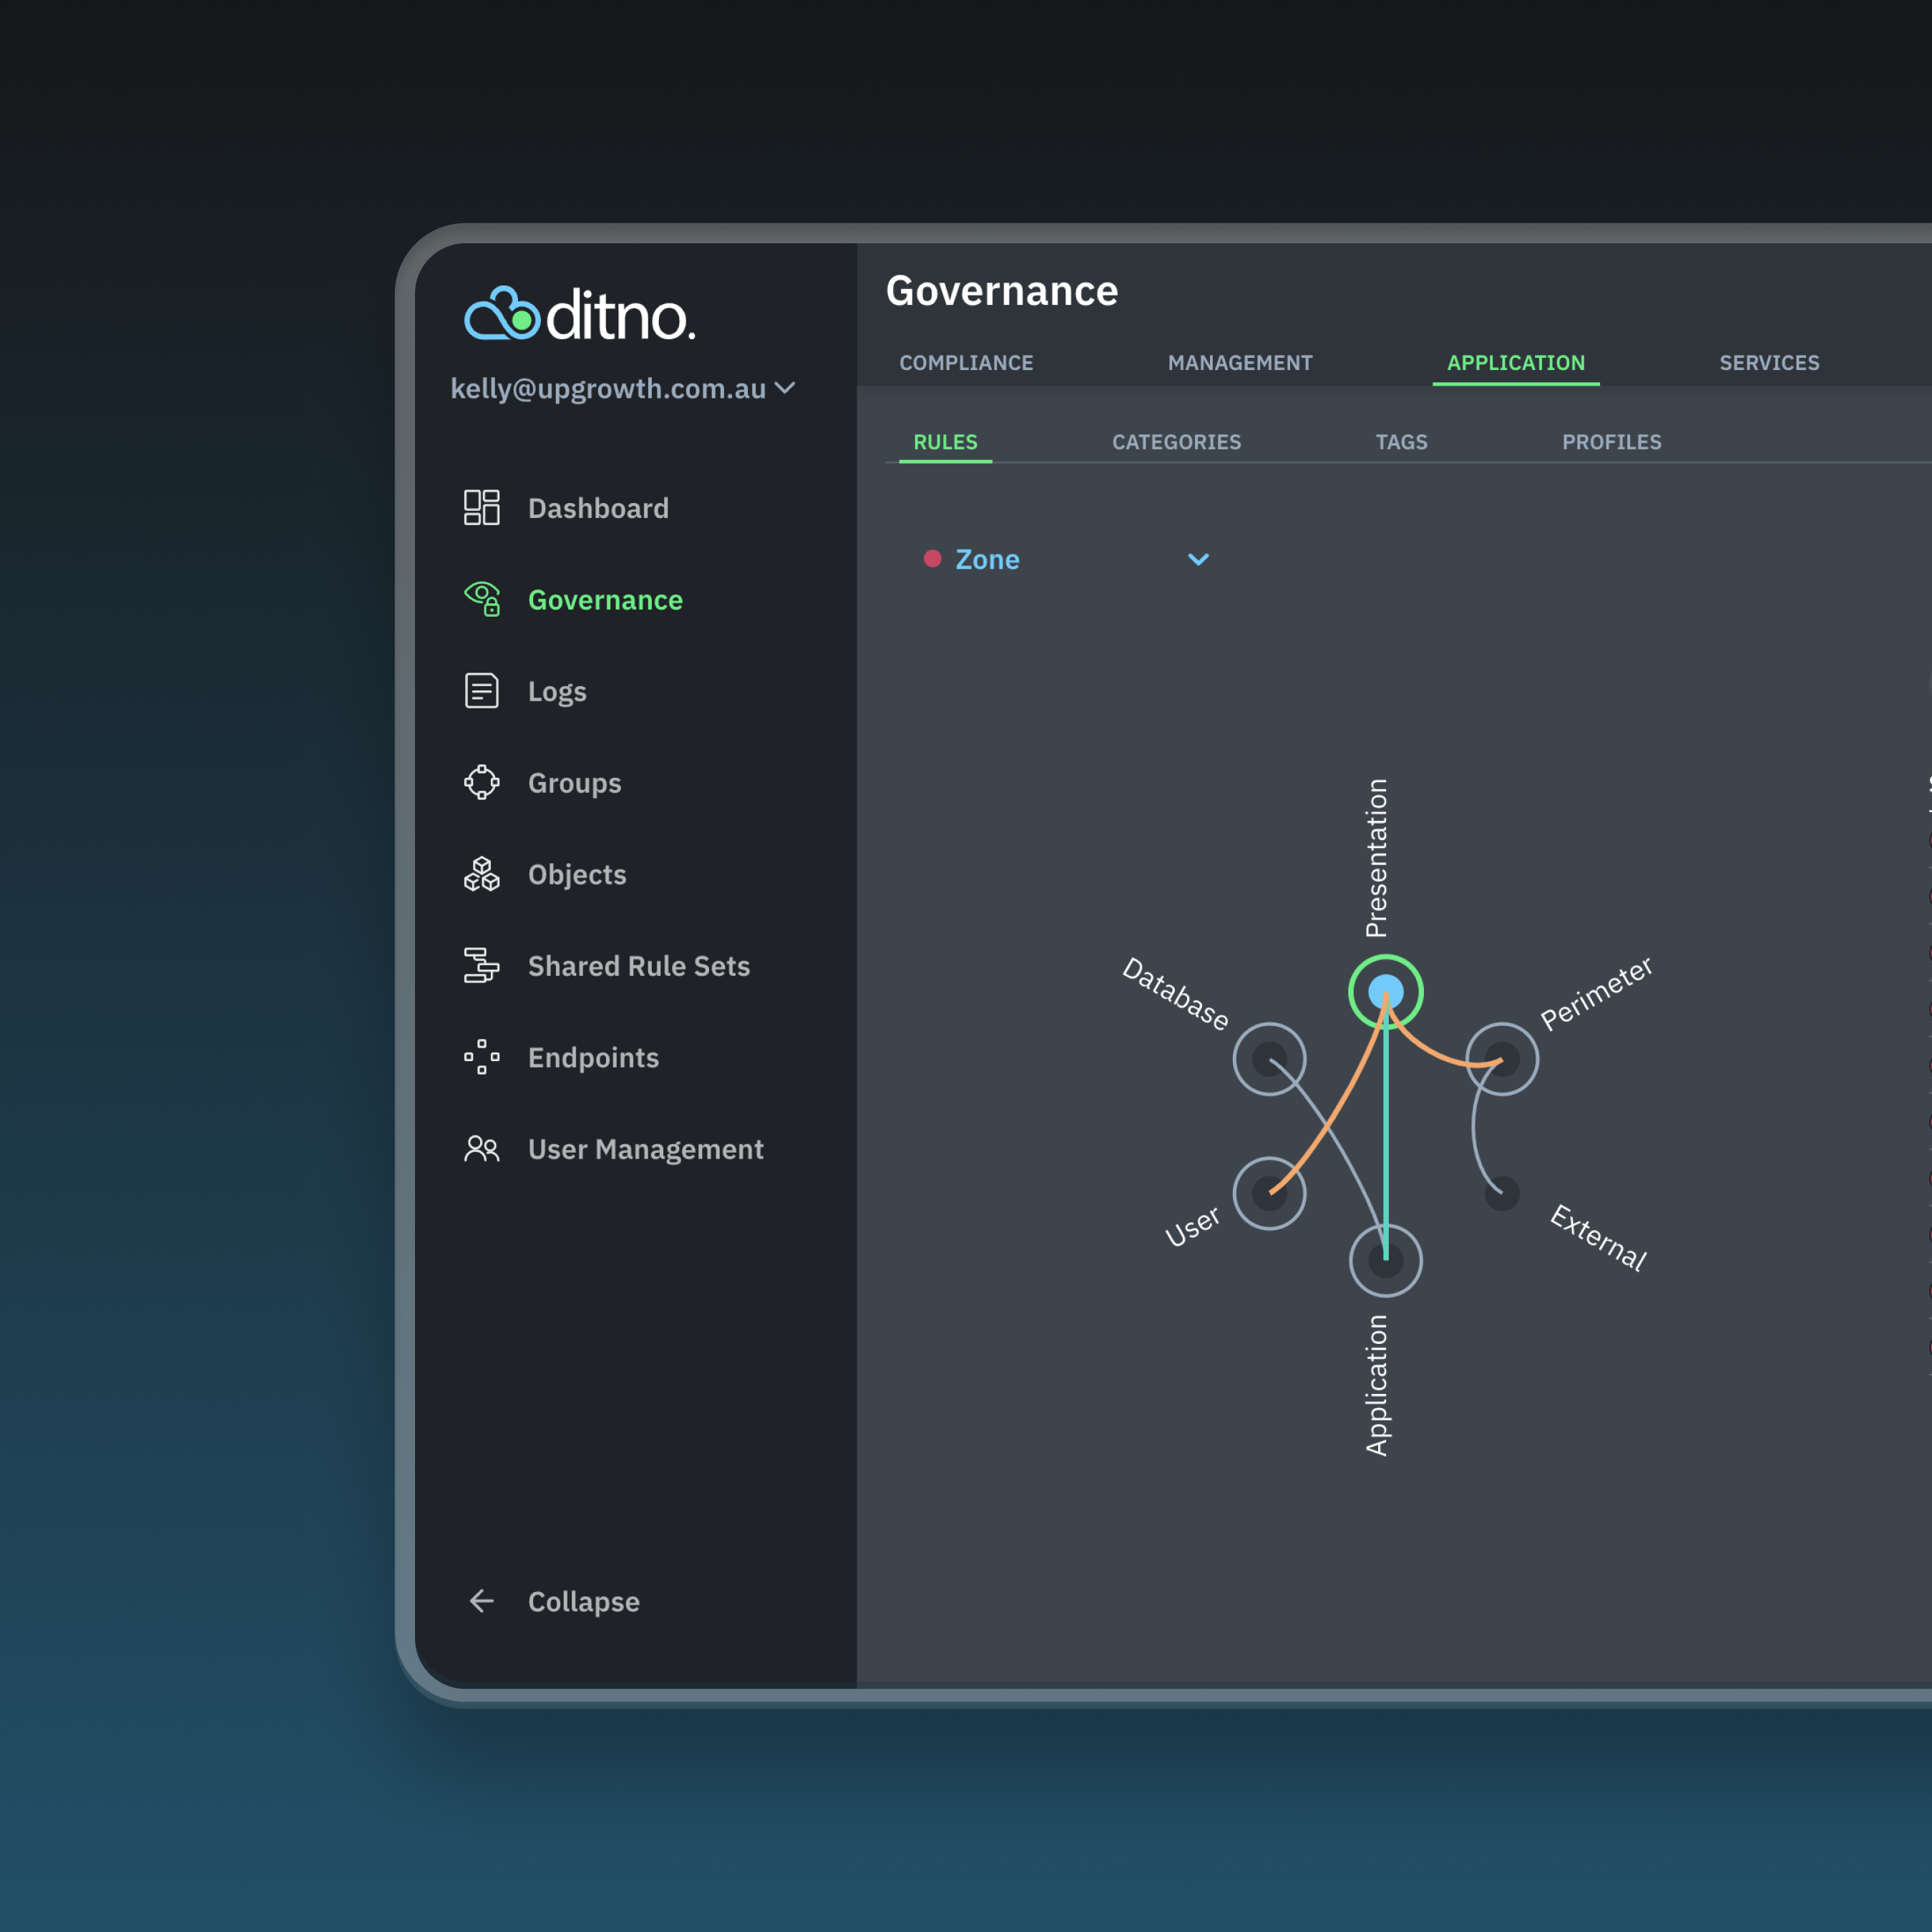1932x1932 pixels.
Task: Select the Perimeter zone node
Action: (1502, 1059)
